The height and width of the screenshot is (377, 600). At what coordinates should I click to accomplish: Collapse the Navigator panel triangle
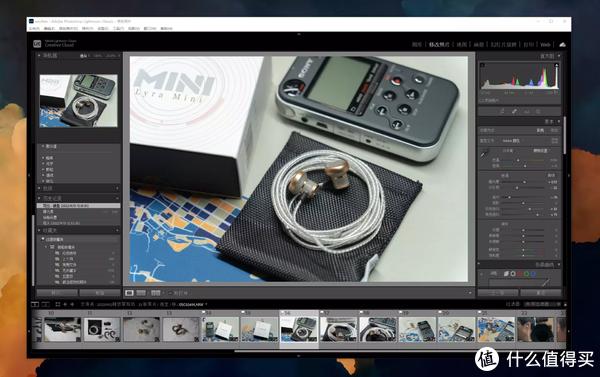39,55
